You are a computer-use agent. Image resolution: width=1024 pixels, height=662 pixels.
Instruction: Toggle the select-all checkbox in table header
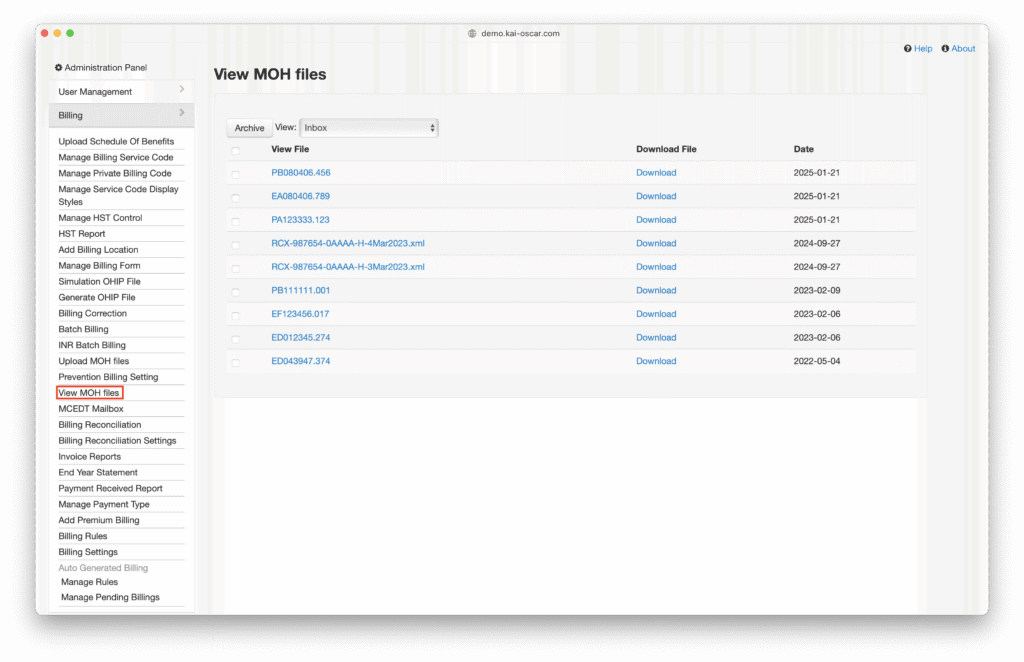[236, 150]
